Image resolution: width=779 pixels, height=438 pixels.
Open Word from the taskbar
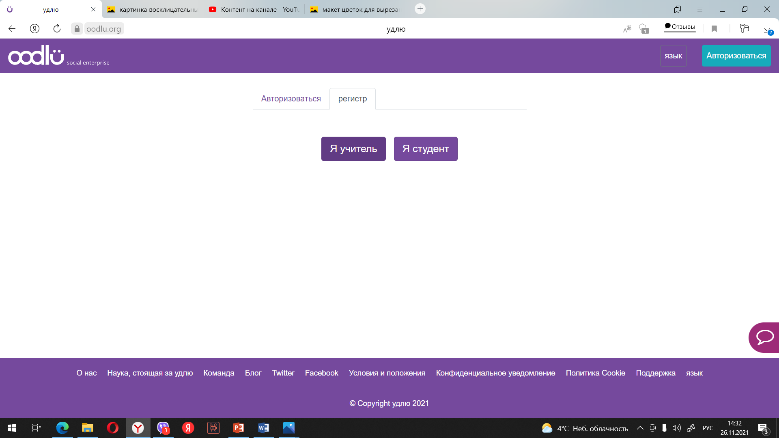tap(264, 427)
